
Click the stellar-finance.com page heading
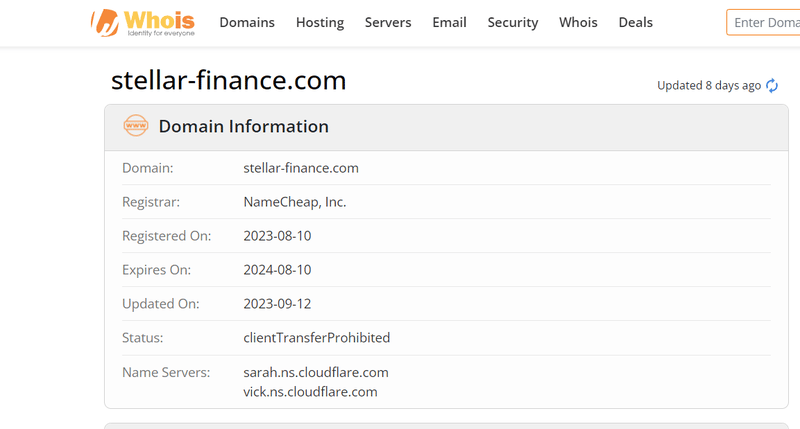(x=229, y=80)
